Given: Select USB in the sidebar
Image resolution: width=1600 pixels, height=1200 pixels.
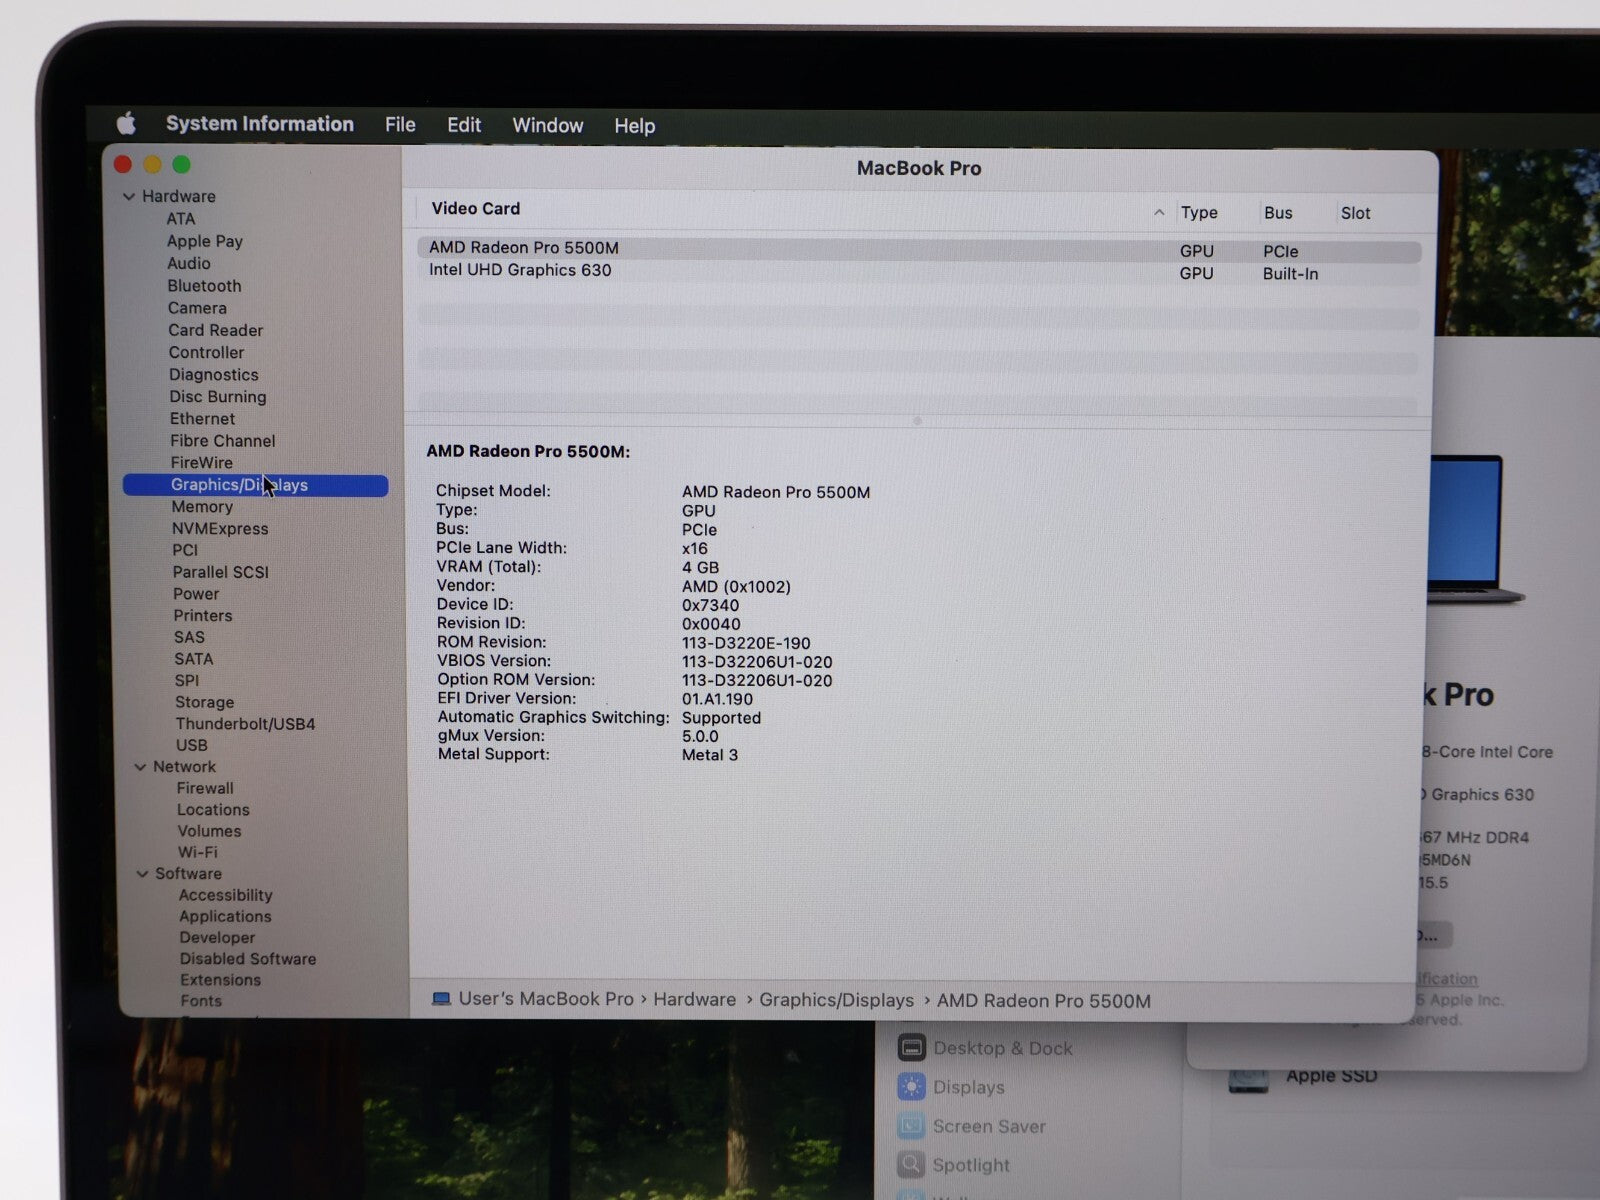Looking at the screenshot, I should 192,745.
